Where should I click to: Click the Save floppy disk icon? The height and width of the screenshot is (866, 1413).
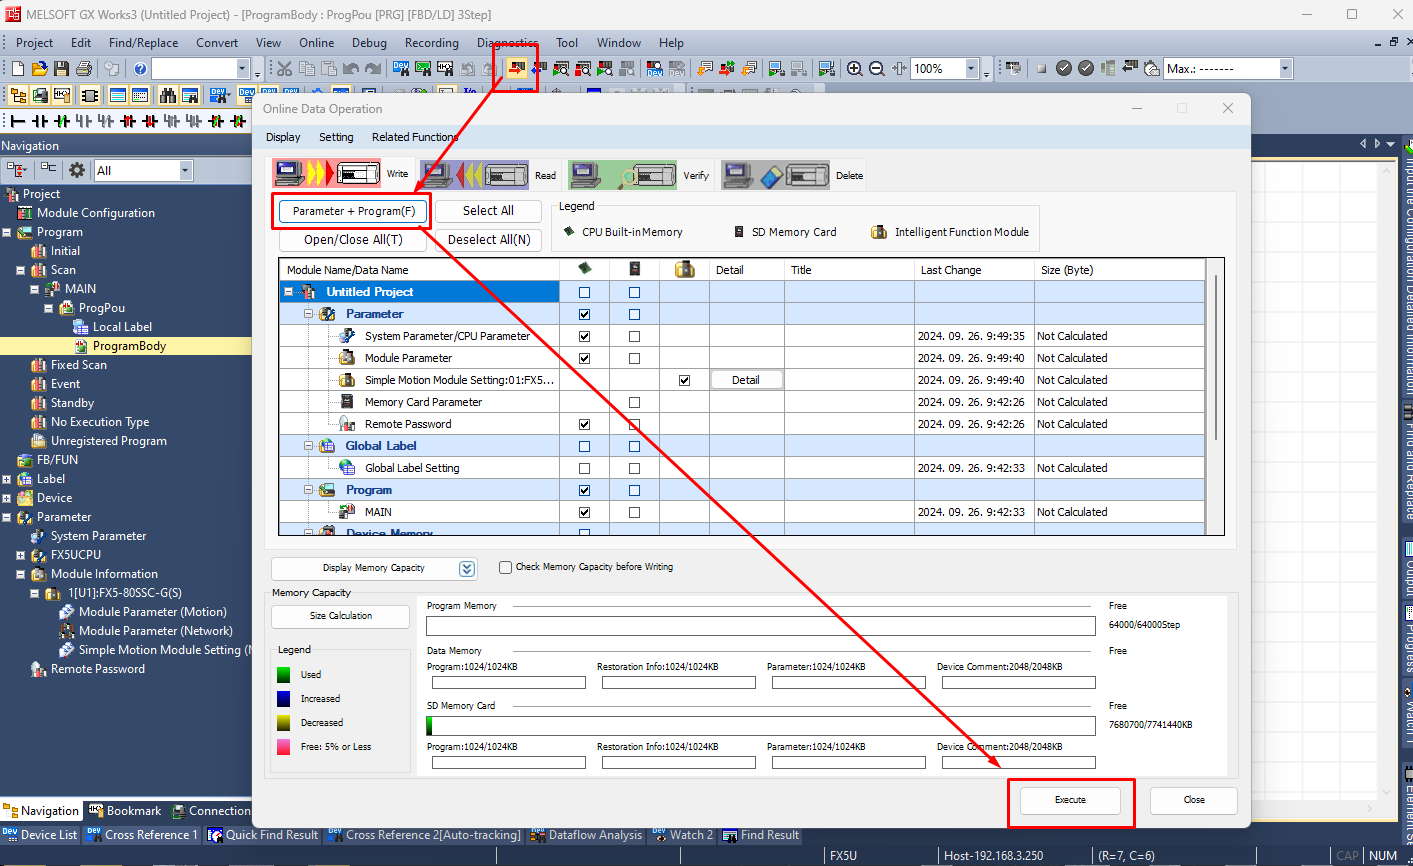(x=62, y=68)
